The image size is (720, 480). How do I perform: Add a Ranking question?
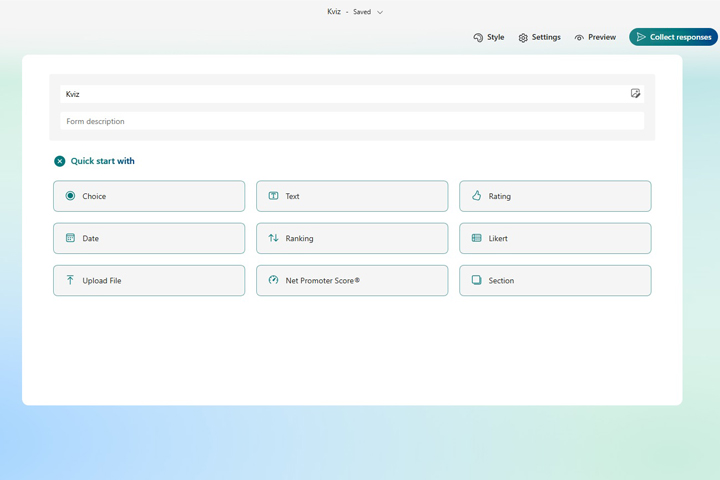pyautogui.click(x=352, y=238)
